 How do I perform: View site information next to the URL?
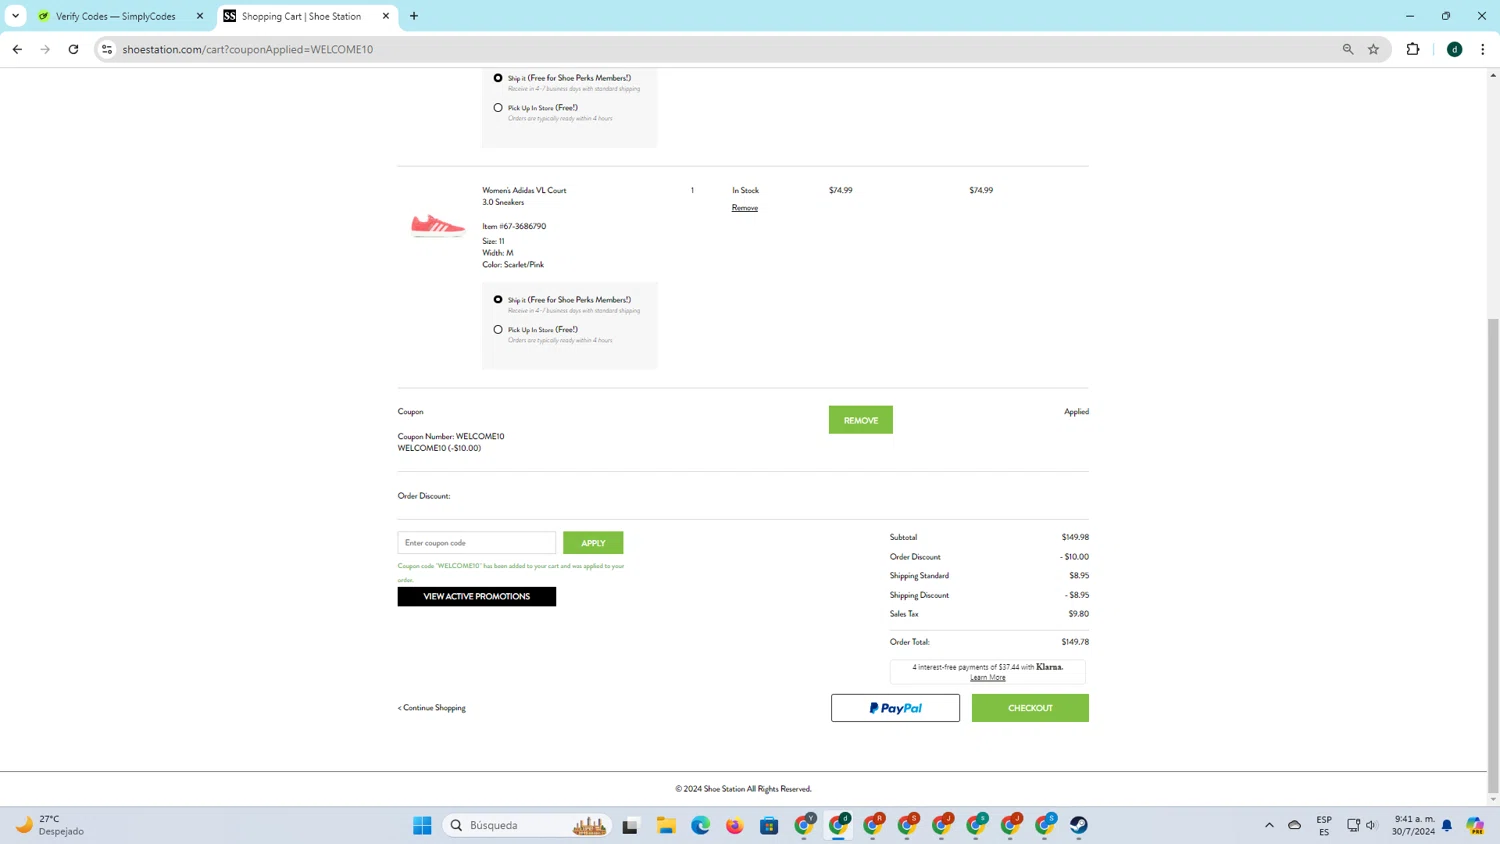click(107, 49)
